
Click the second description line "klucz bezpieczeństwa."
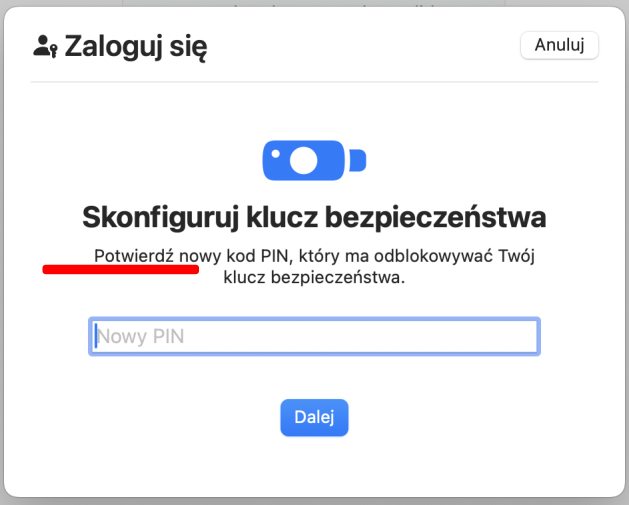pyautogui.click(x=314, y=278)
